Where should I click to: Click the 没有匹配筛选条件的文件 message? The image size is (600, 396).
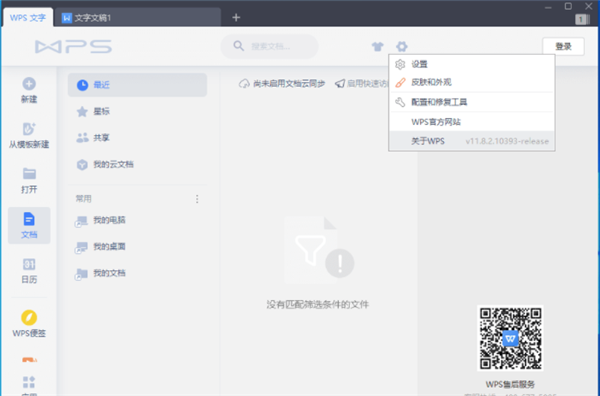pos(318,305)
